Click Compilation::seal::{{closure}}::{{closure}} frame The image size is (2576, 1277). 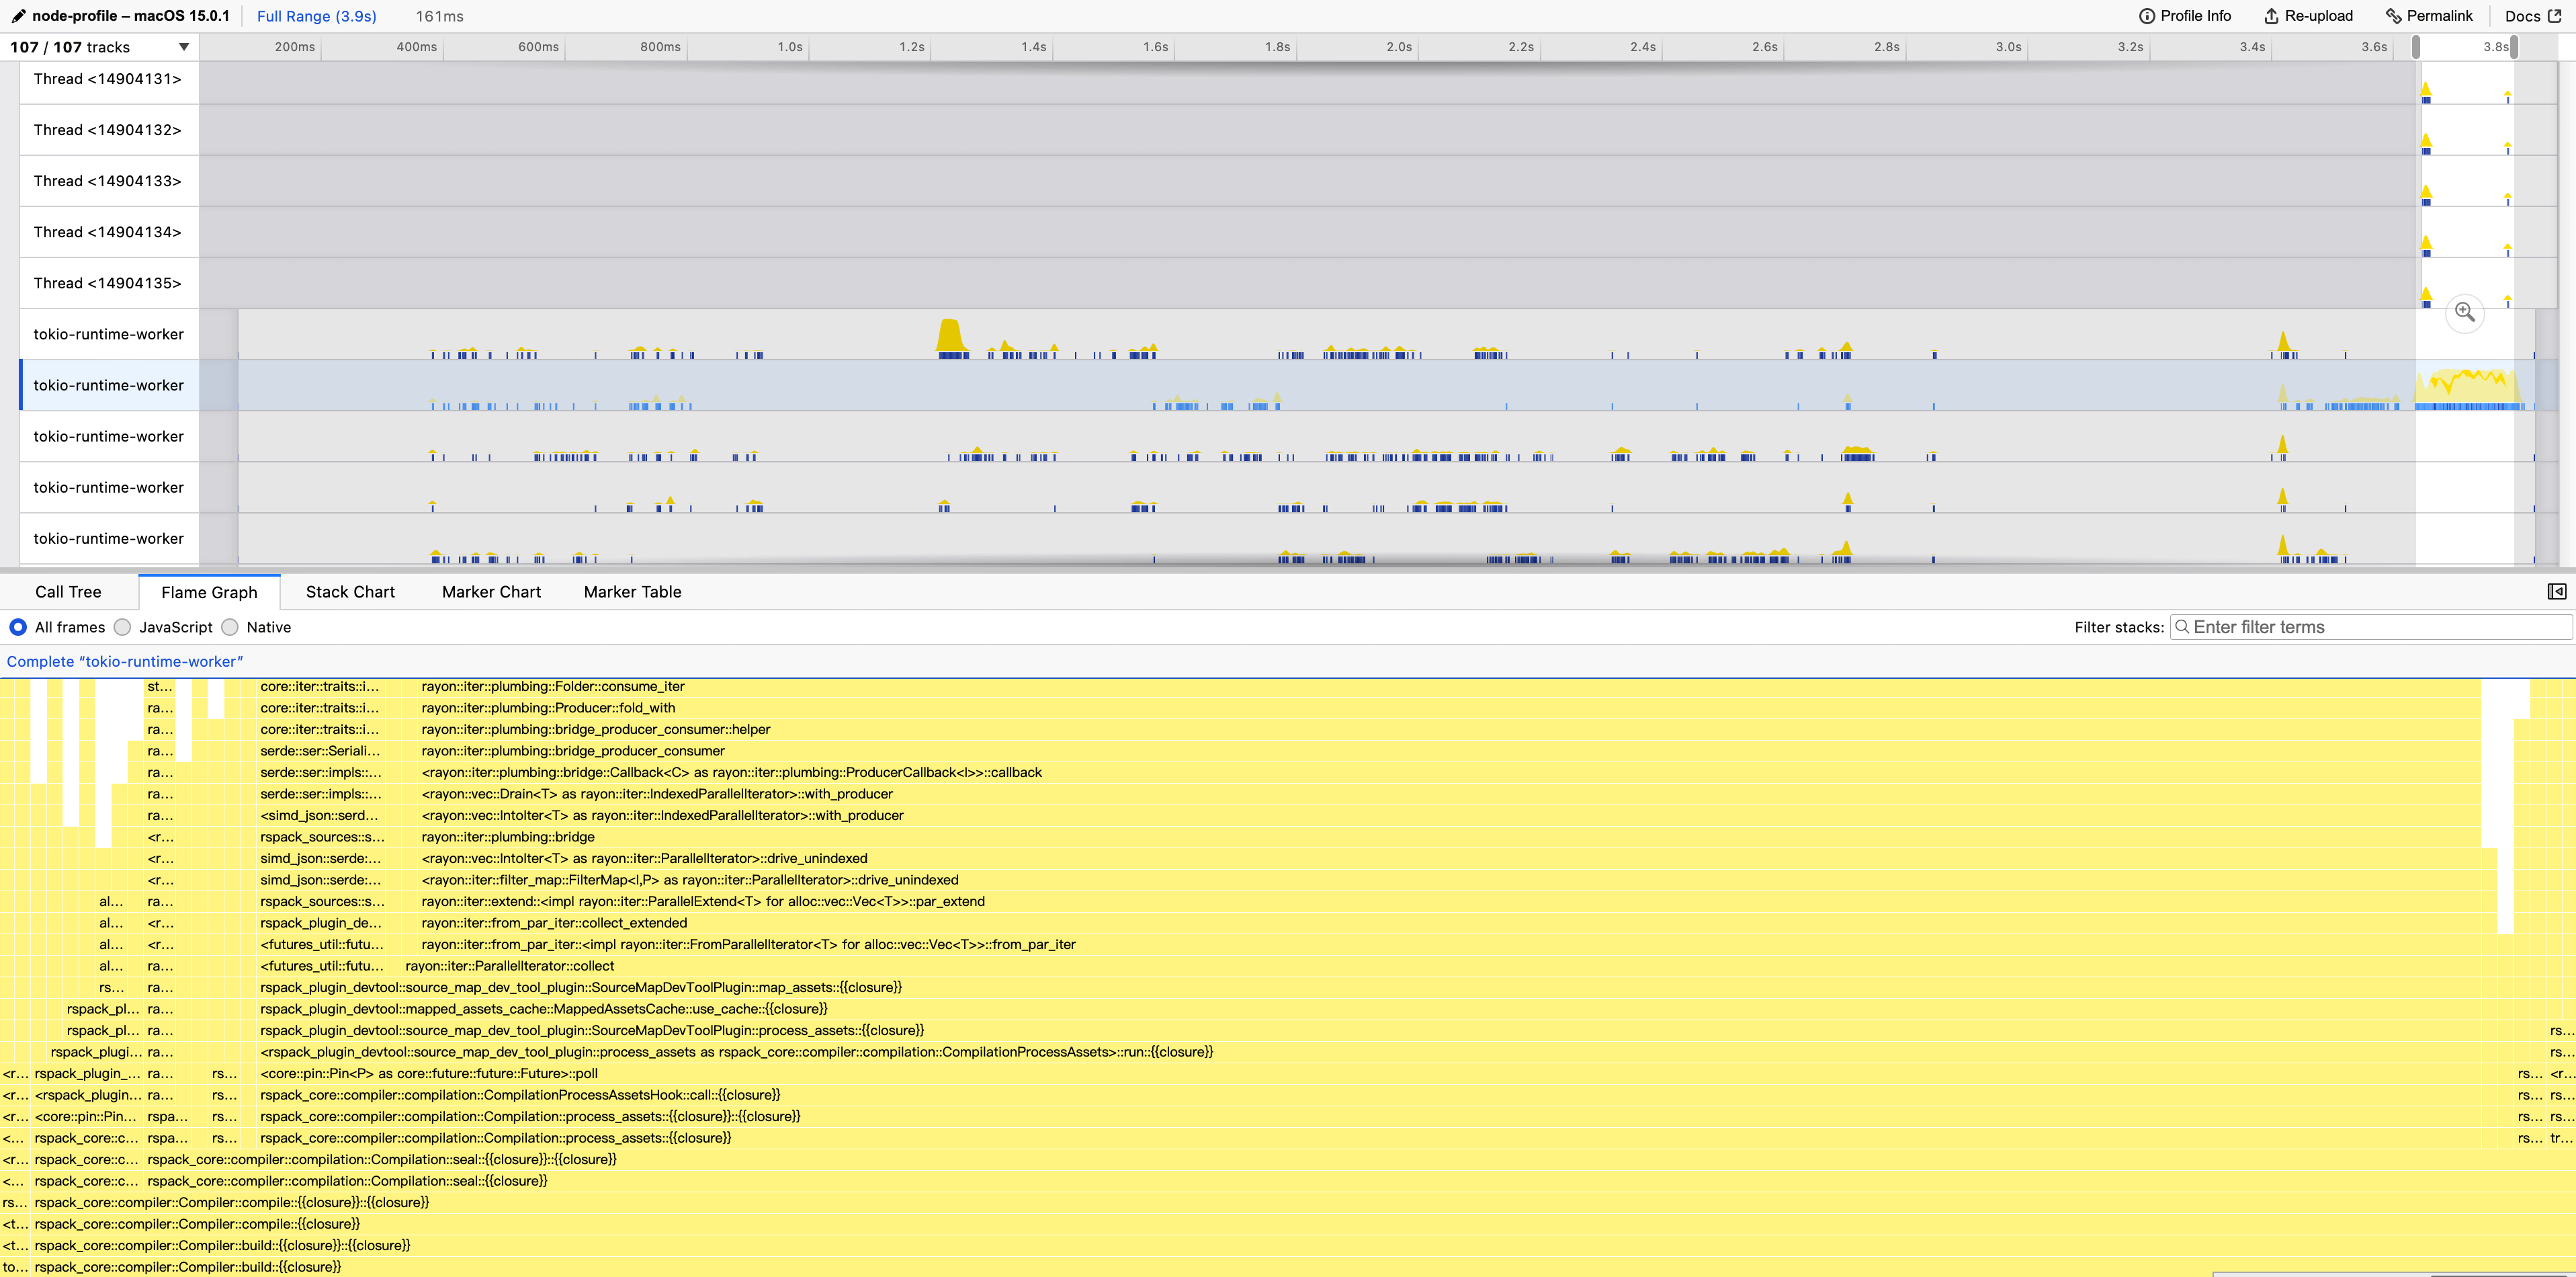coord(1360,1160)
